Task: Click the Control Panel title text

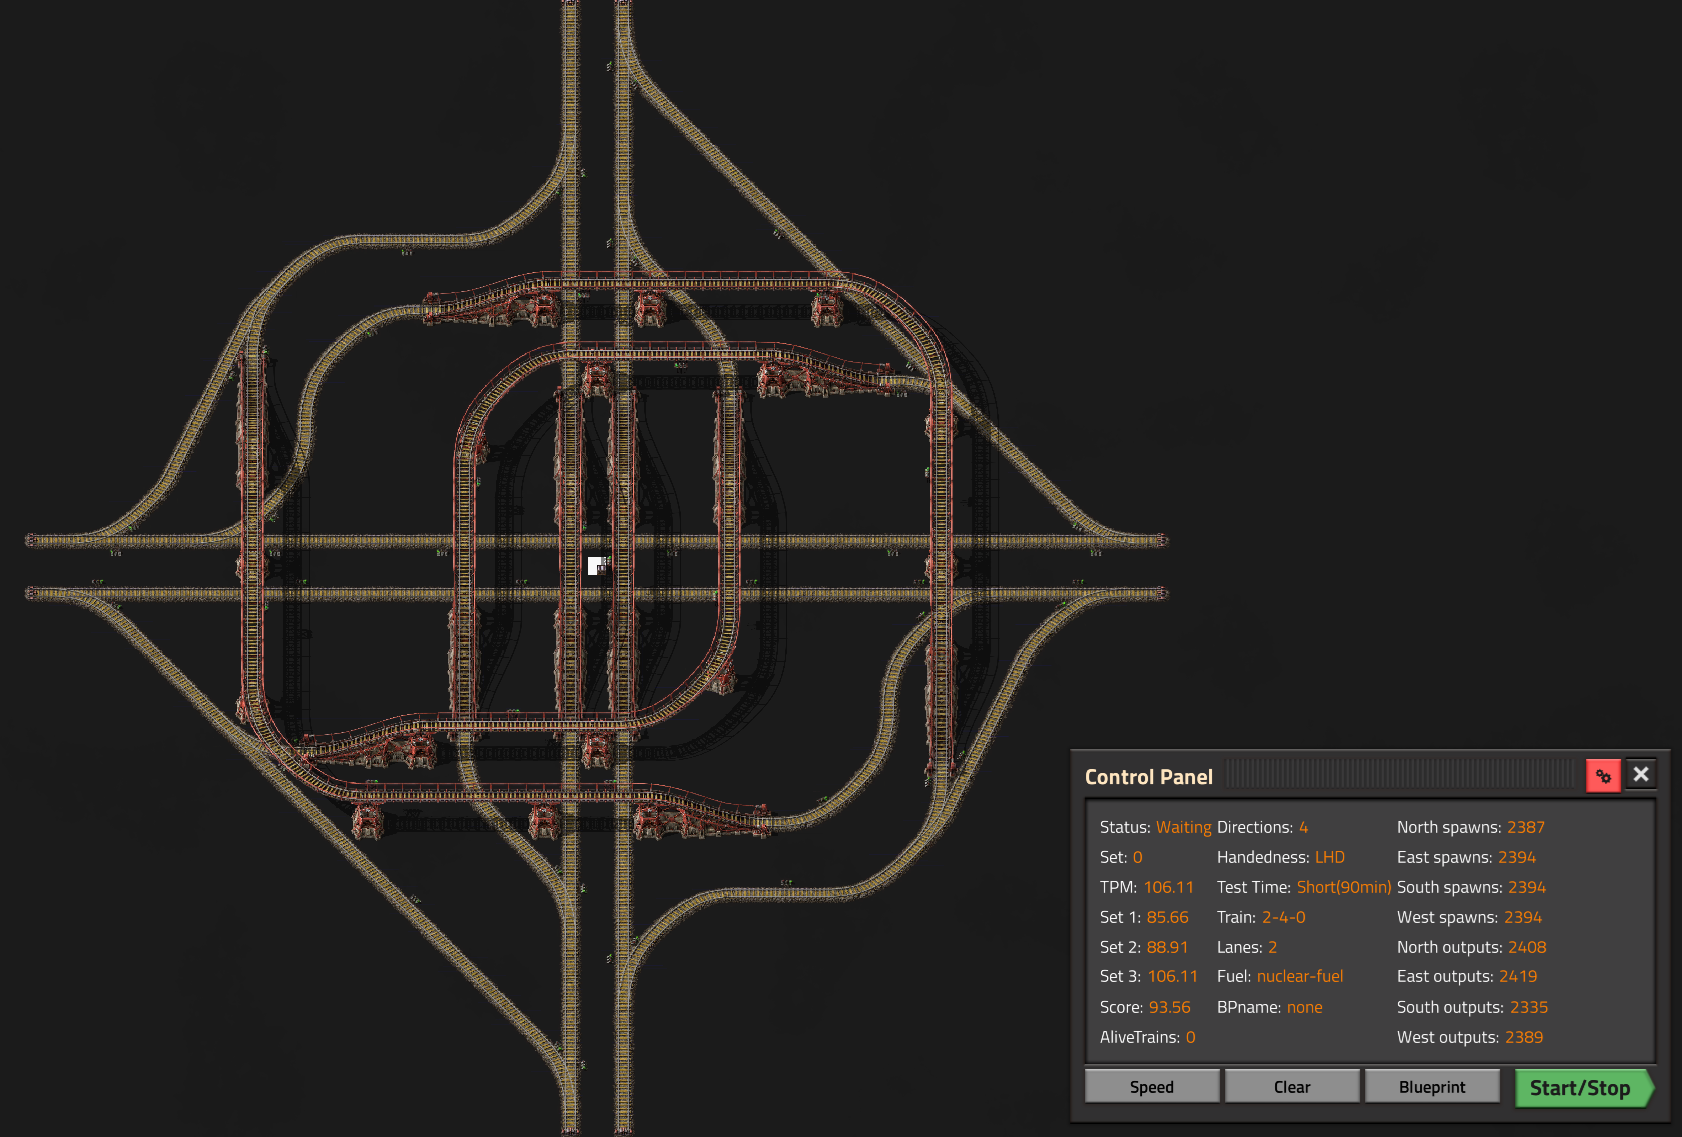Action: [1148, 777]
